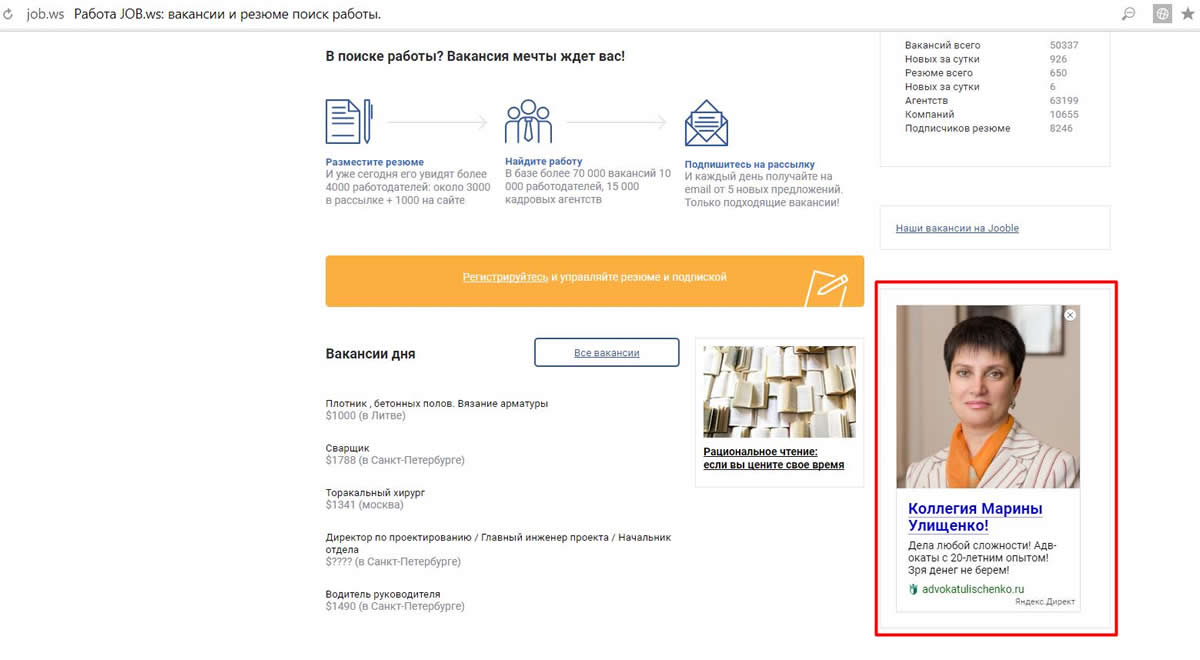
Task: Click the Все вакансии button
Action: pyautogui.click(x=606, y=353)
